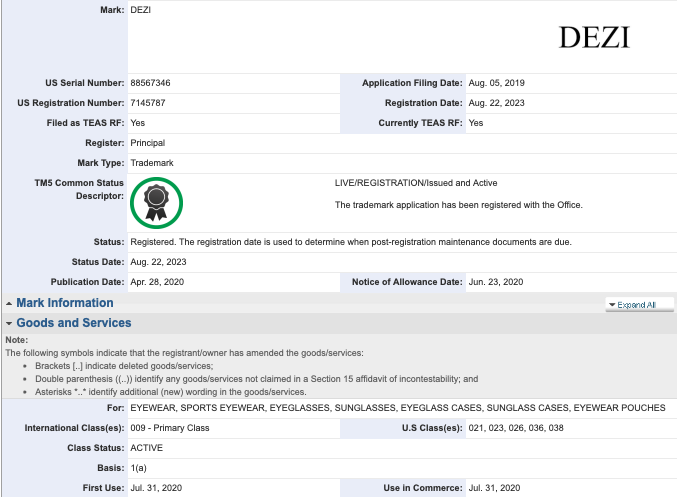Click publication date Apr. 28, 2020
This screenshot has width=677, height=497.
pyautogui.click(x=157, y=282)
